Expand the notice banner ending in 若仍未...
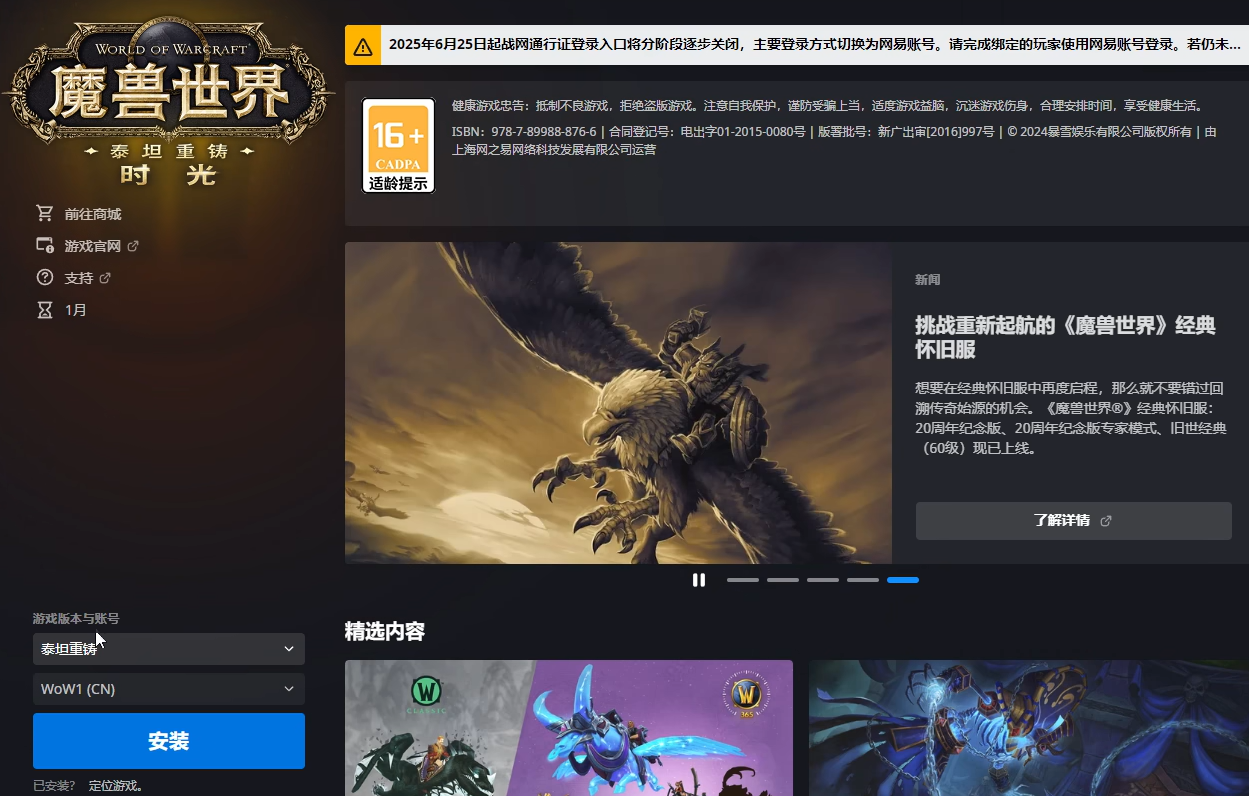Image resolution: width=1249 pixels, height=796 pixels. (800, 45)
